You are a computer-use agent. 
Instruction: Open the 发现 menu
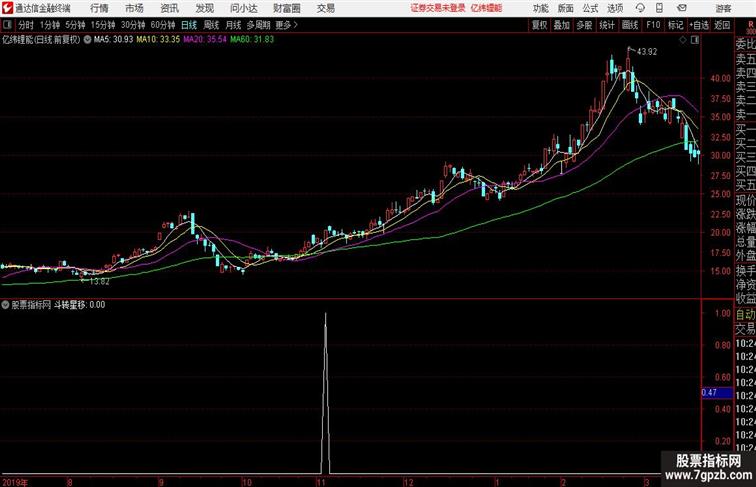204,8
